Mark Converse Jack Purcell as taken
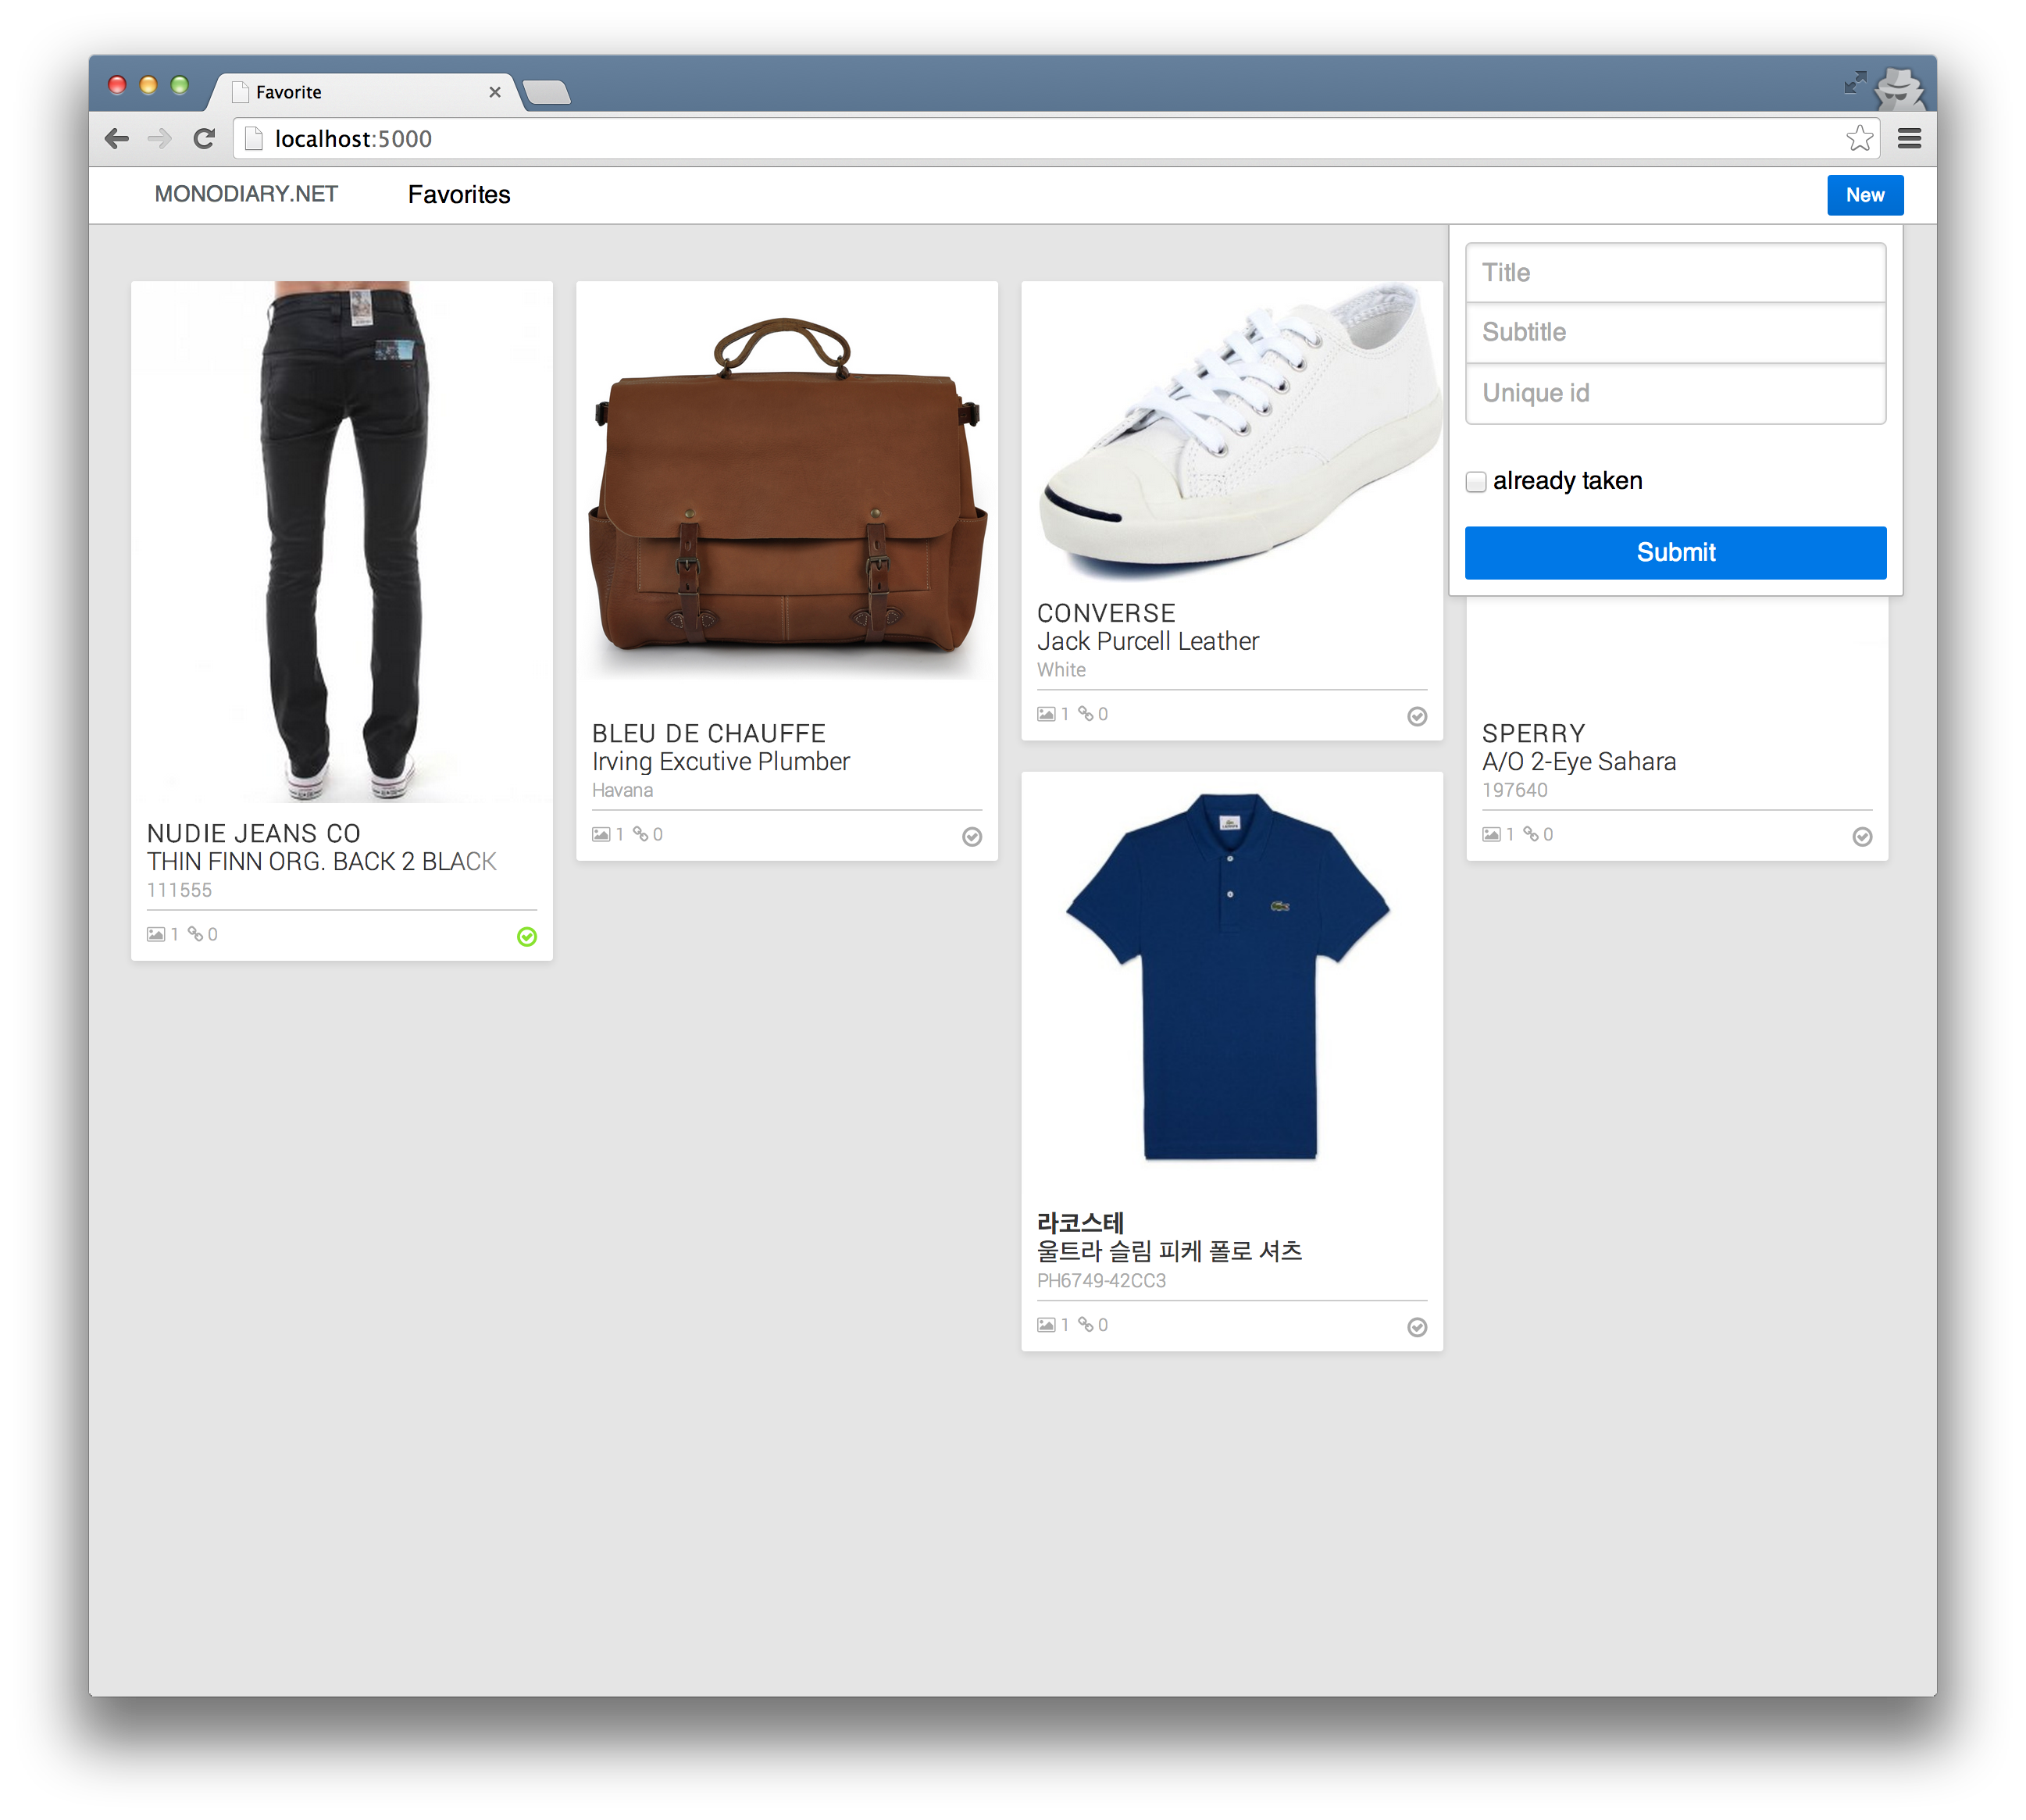 coord(1417,716)
